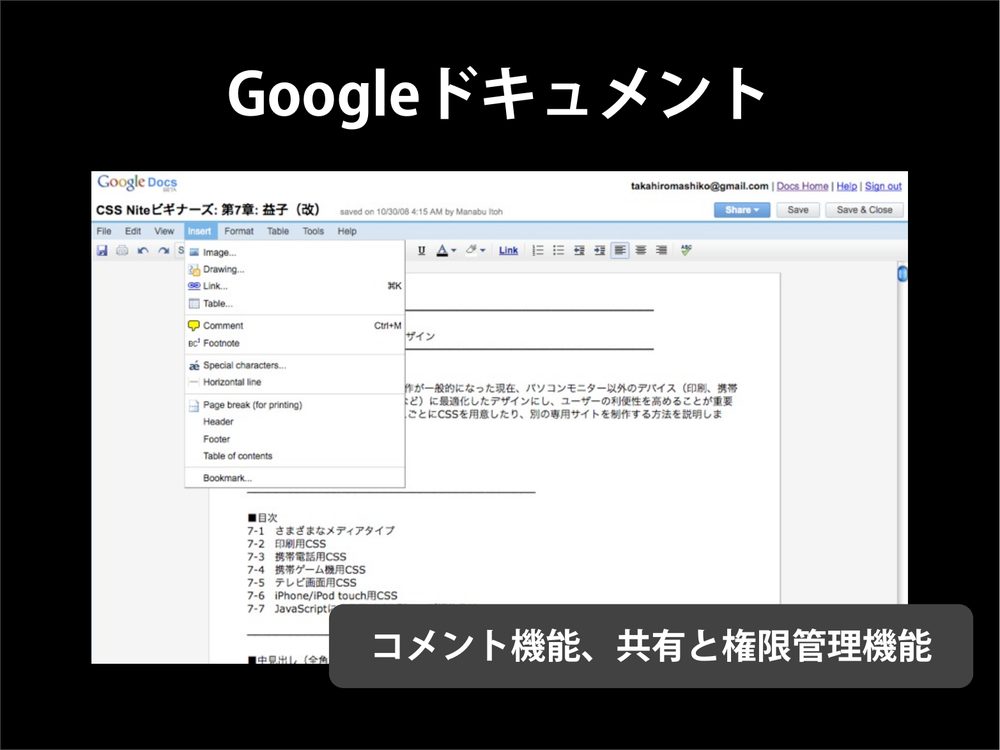The image size is (1000, 750).
Task: Open the View menu
Action: (x=164, y=231)
